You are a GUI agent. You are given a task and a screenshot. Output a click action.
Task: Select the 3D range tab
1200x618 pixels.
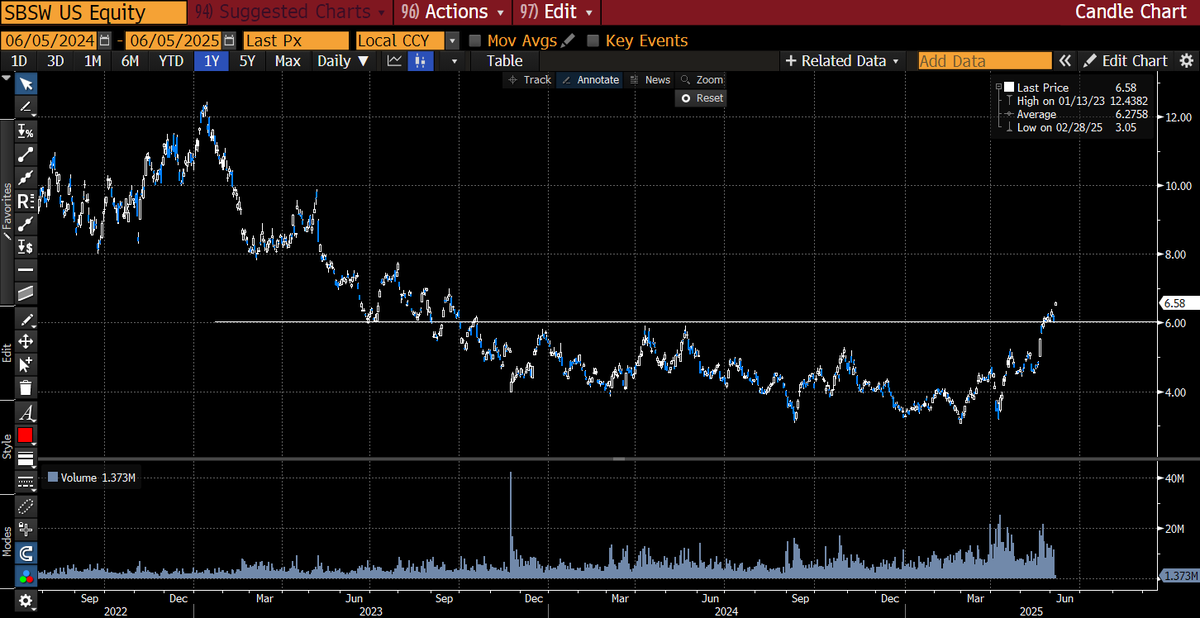pos(55,61)
